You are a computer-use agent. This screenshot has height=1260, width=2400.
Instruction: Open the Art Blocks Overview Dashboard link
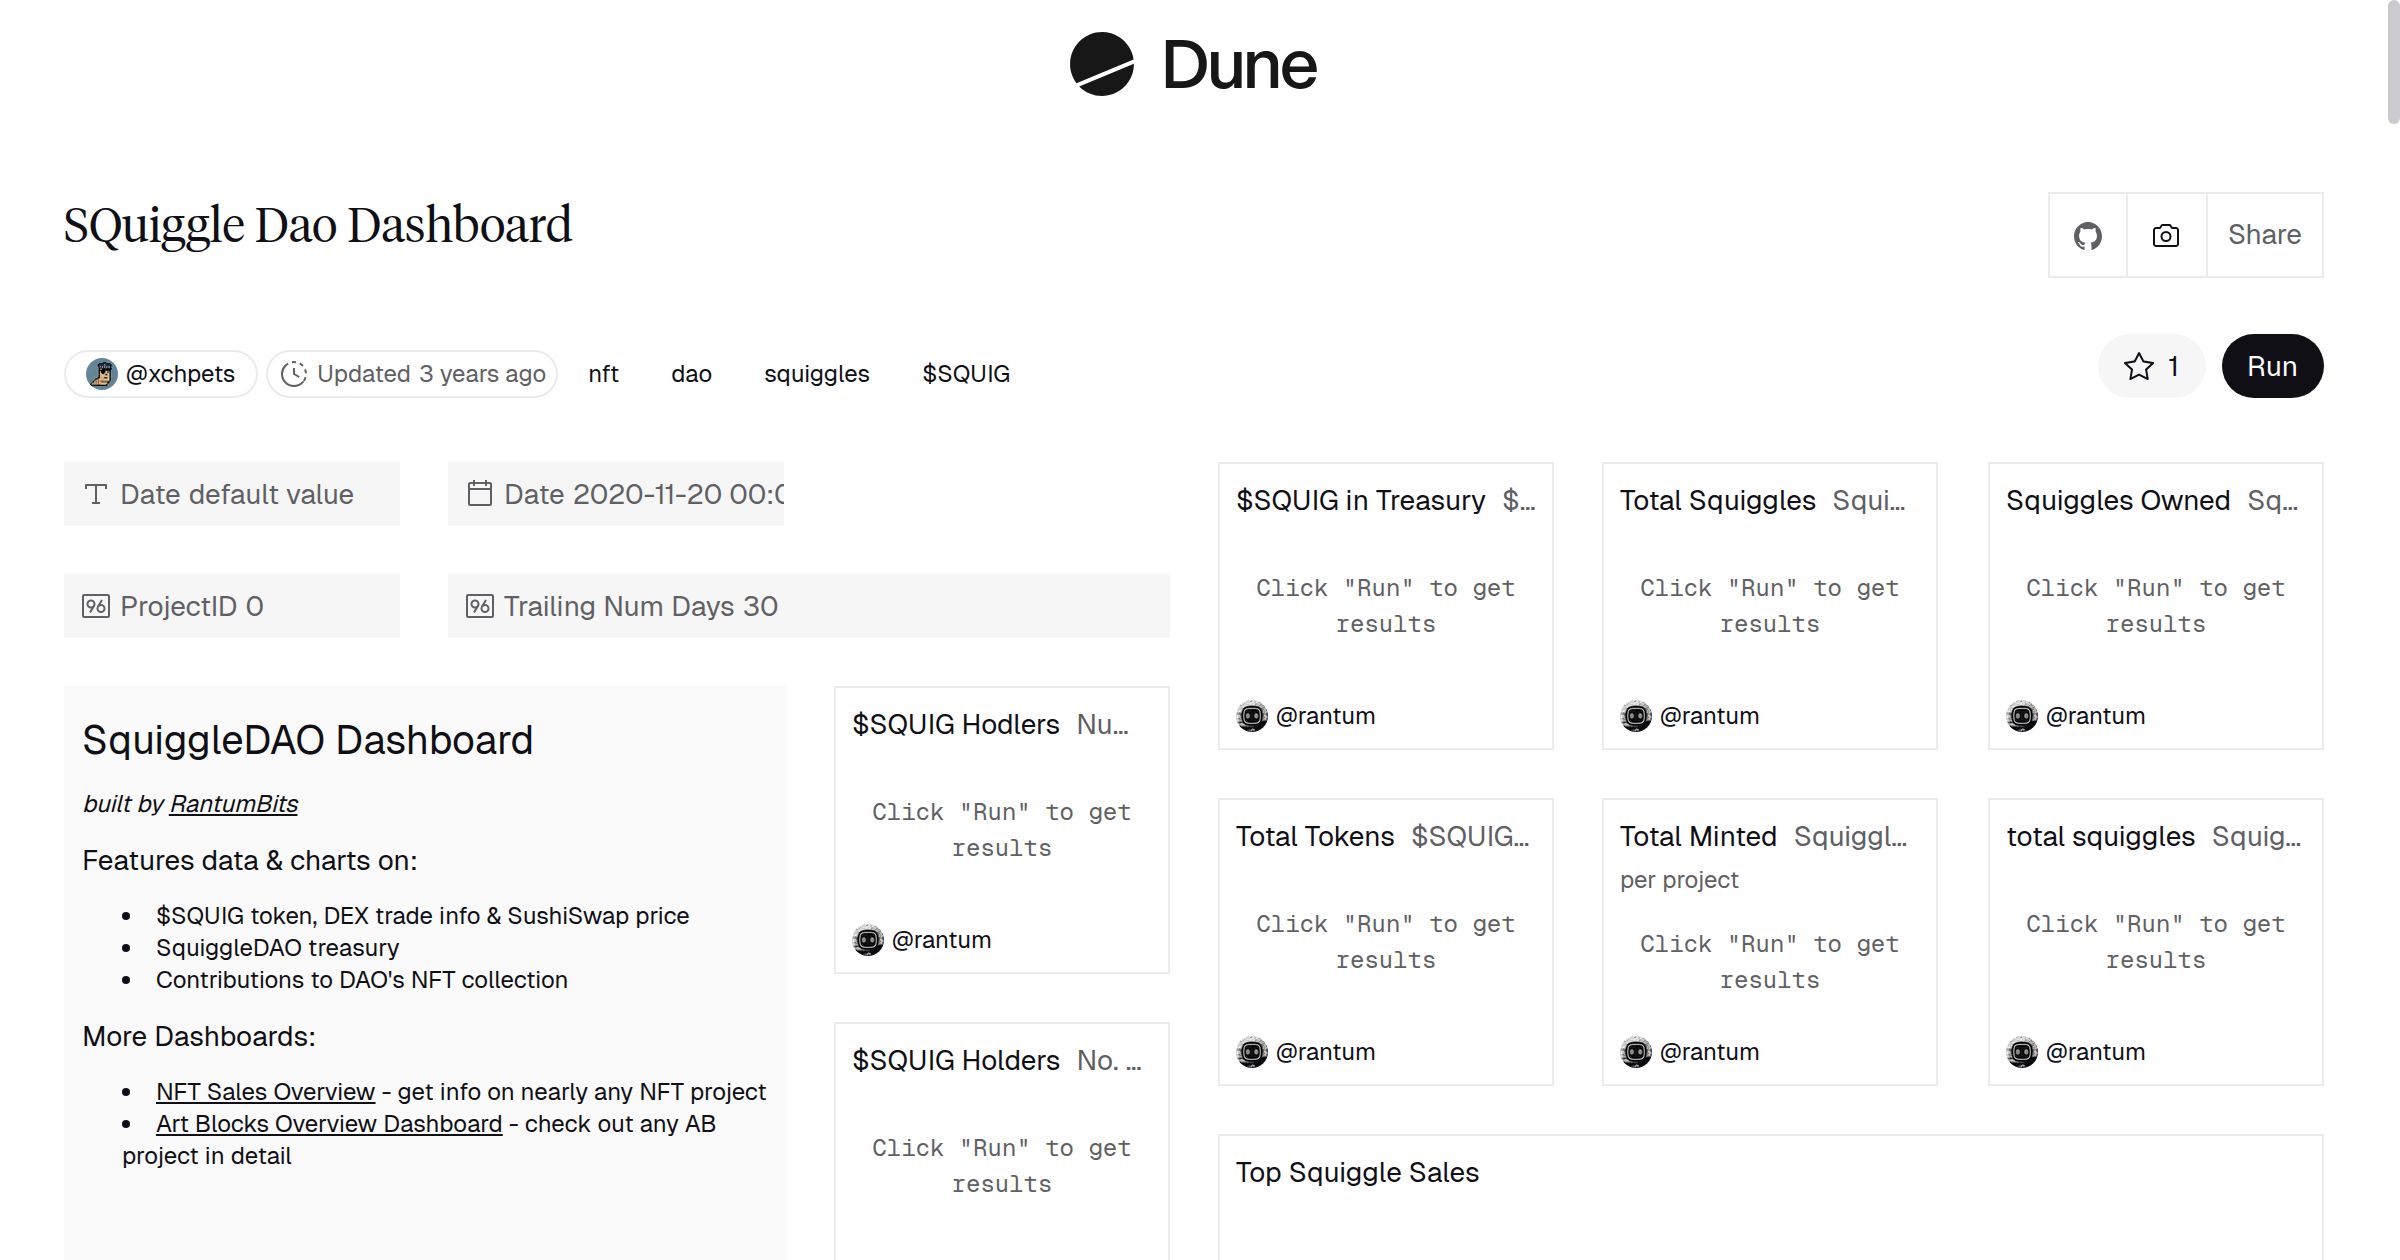328,1123
